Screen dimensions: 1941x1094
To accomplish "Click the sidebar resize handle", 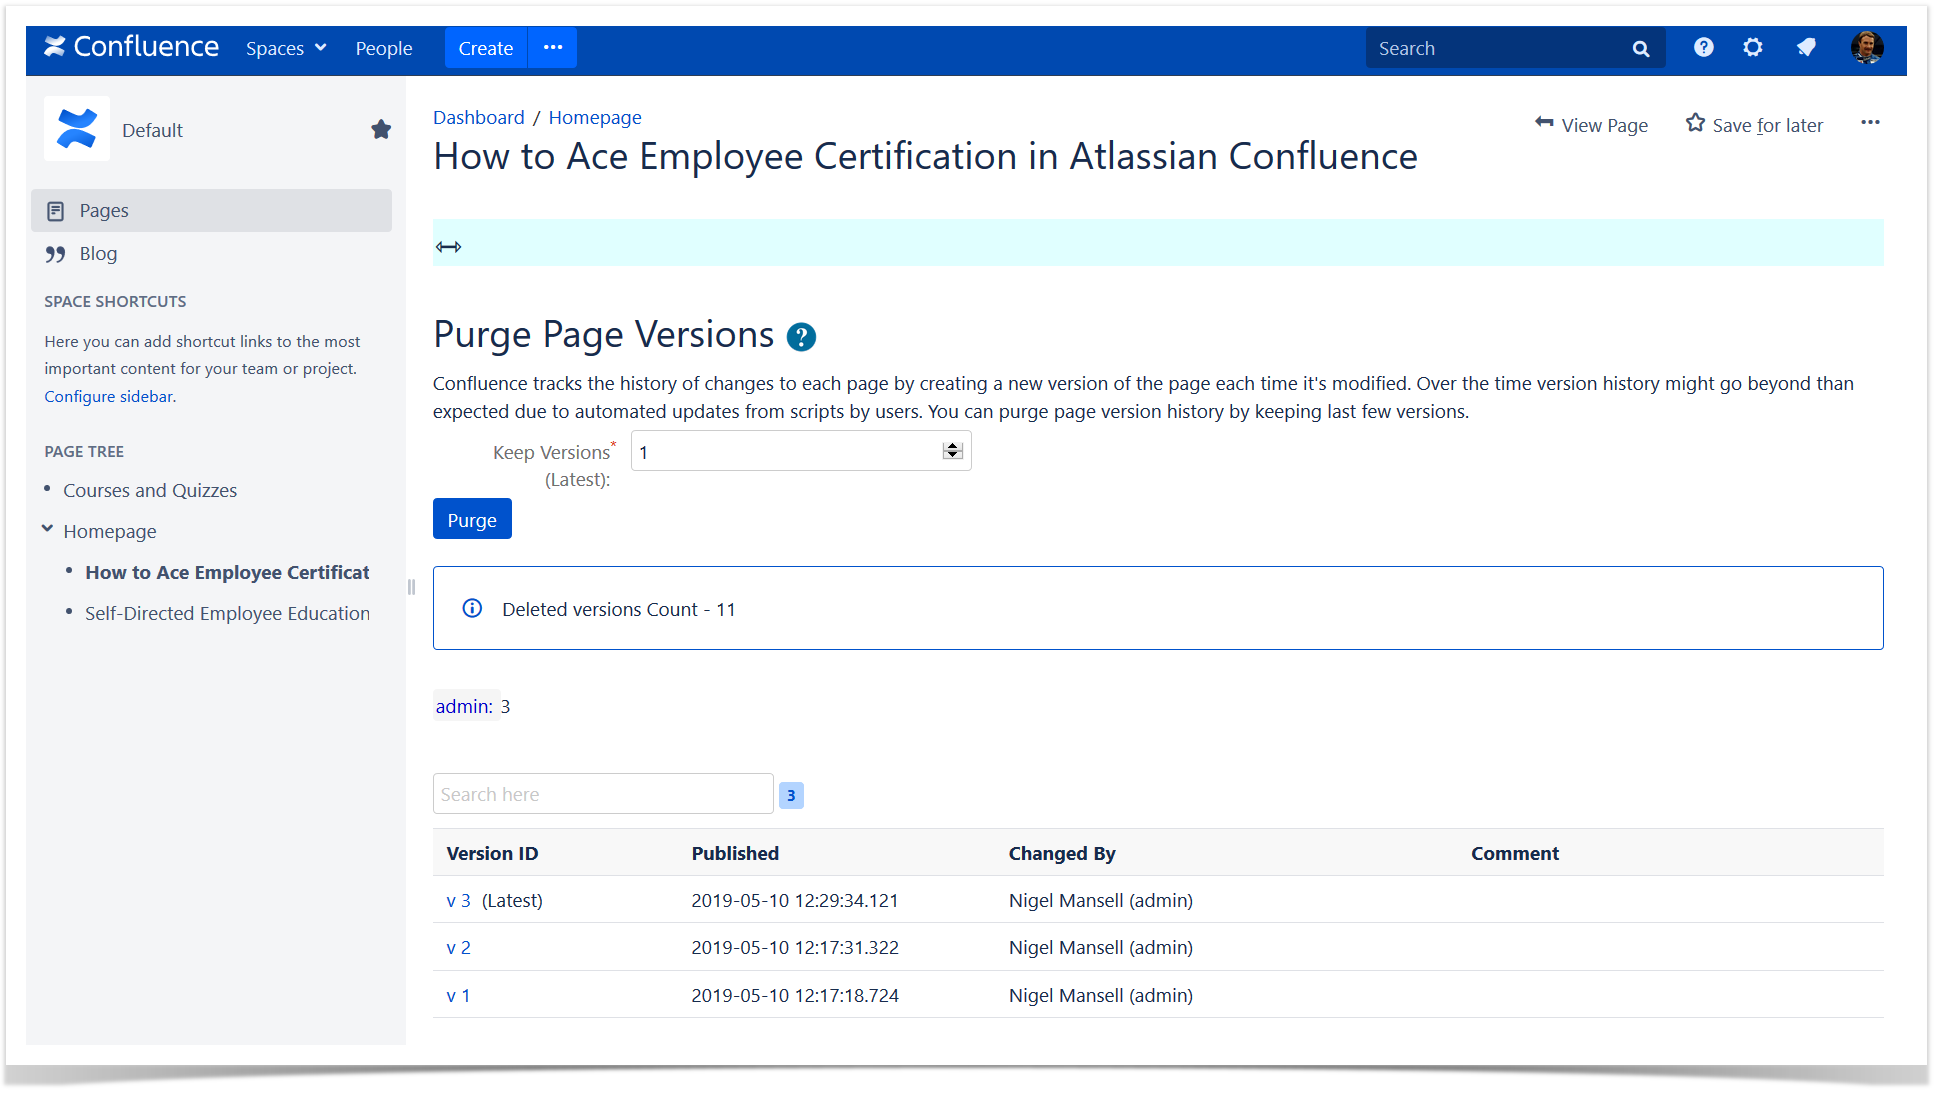I will pyautogui.click(x=411, y=587).
